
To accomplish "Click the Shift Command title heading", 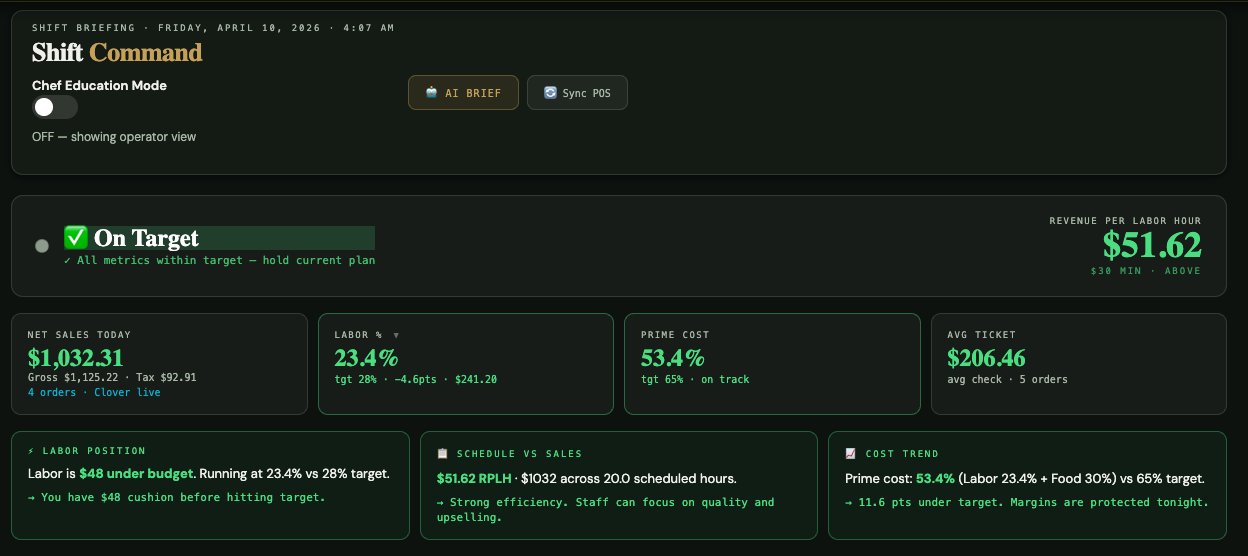I will click(x=117, y=52).
